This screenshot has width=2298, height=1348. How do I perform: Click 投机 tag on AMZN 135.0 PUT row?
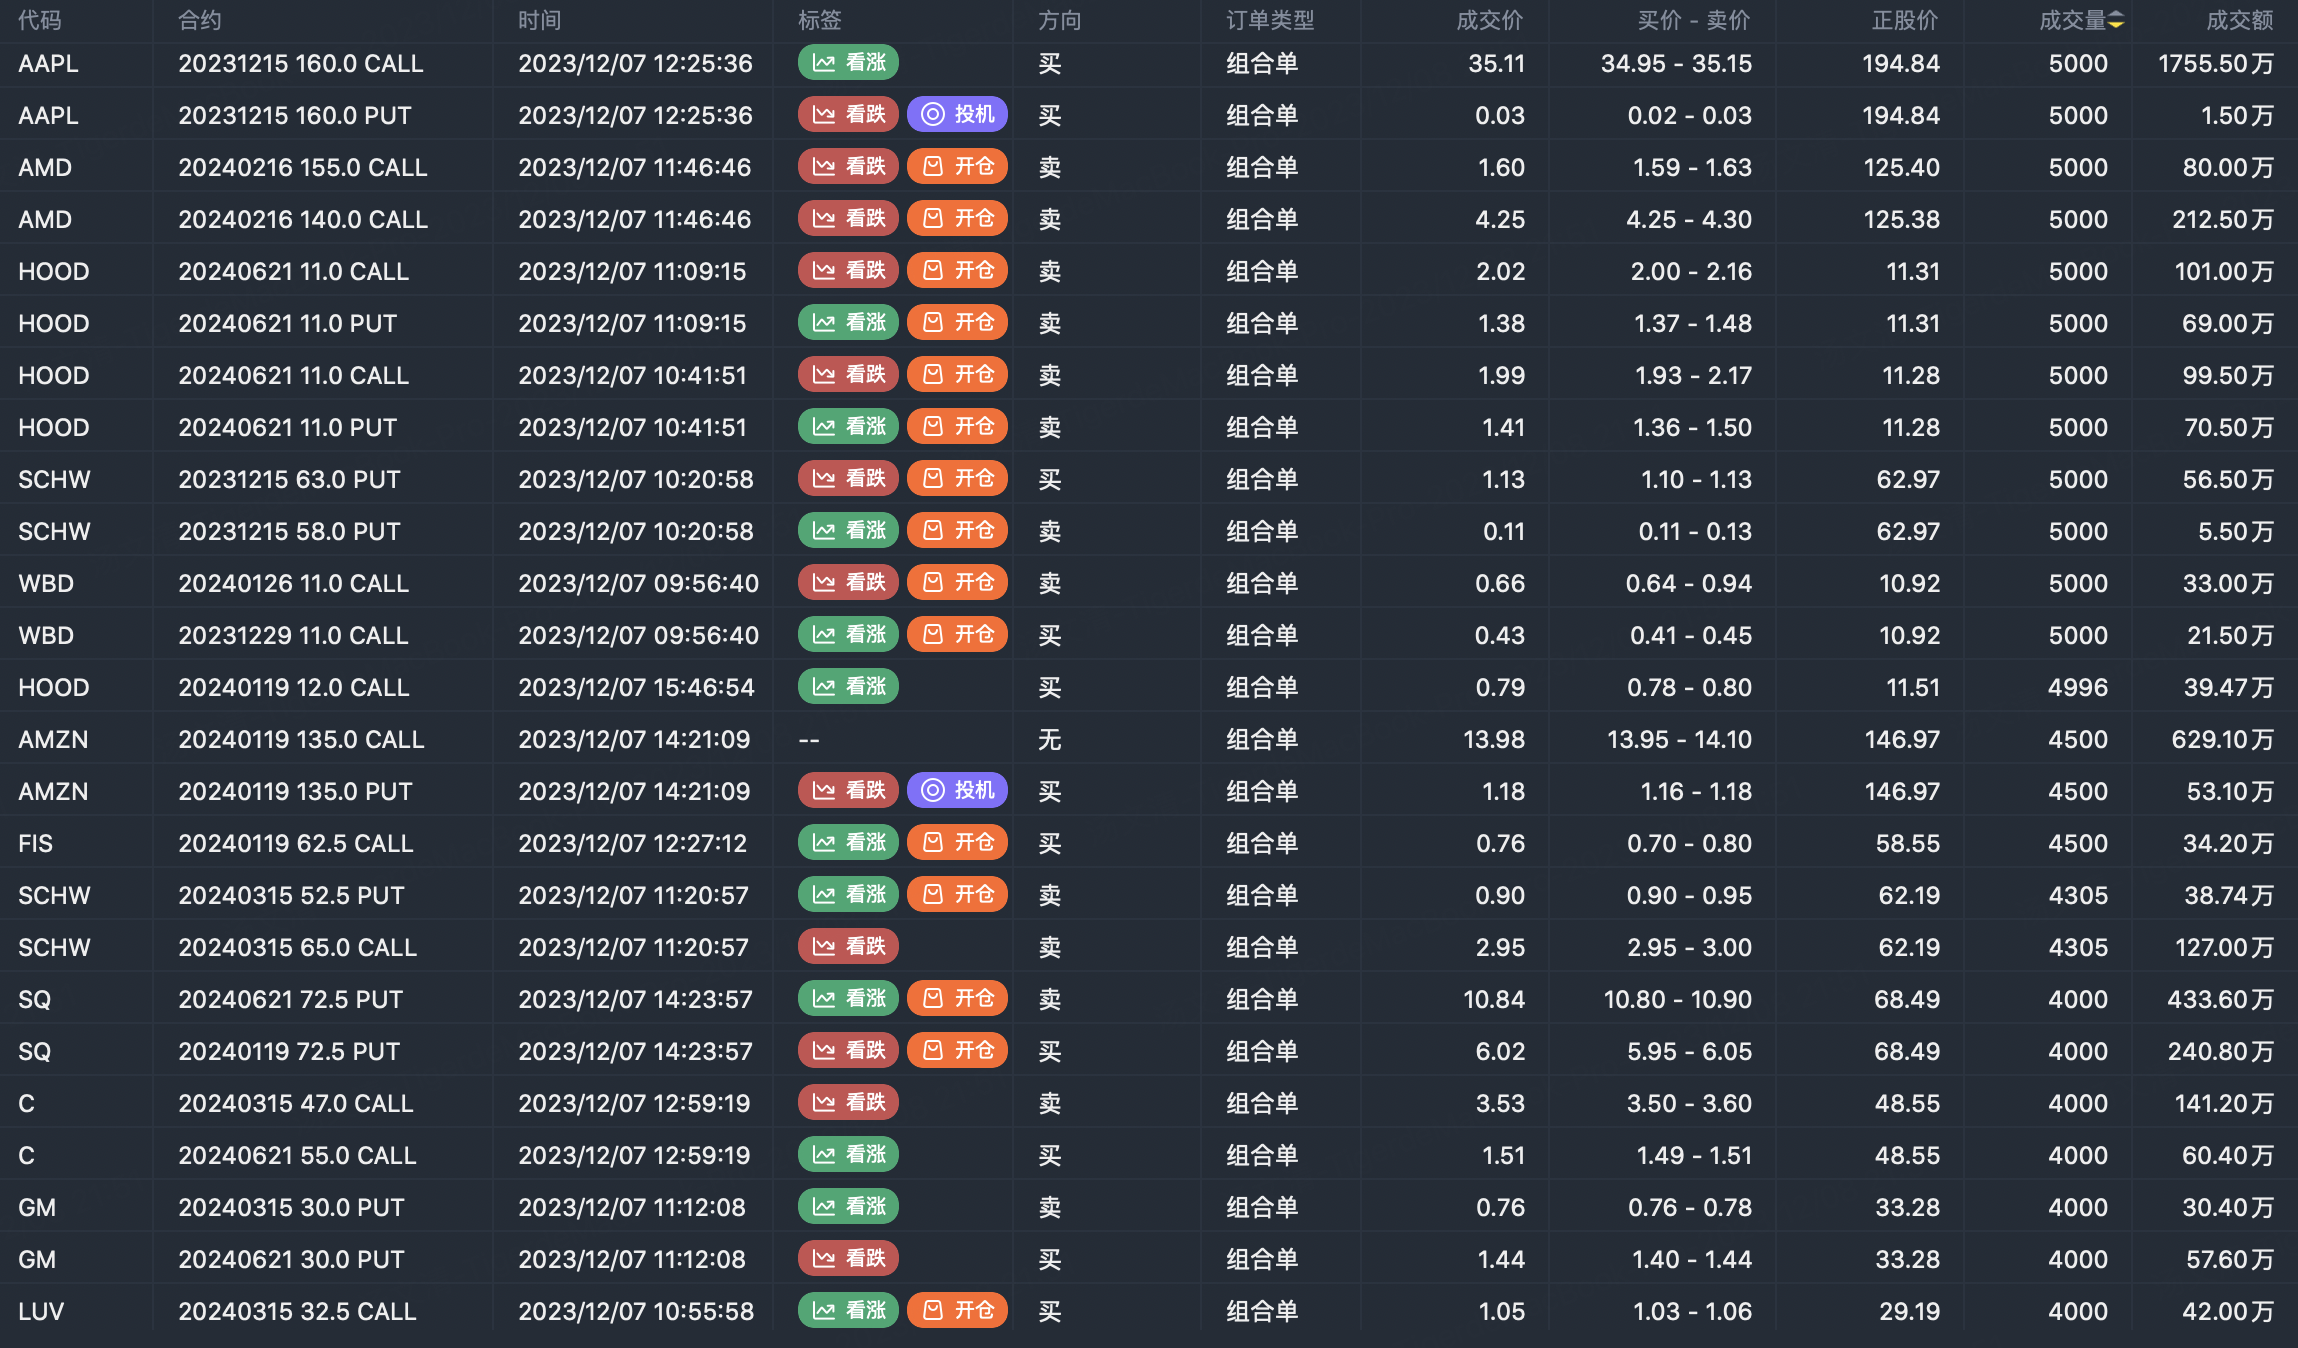(957, 791)
